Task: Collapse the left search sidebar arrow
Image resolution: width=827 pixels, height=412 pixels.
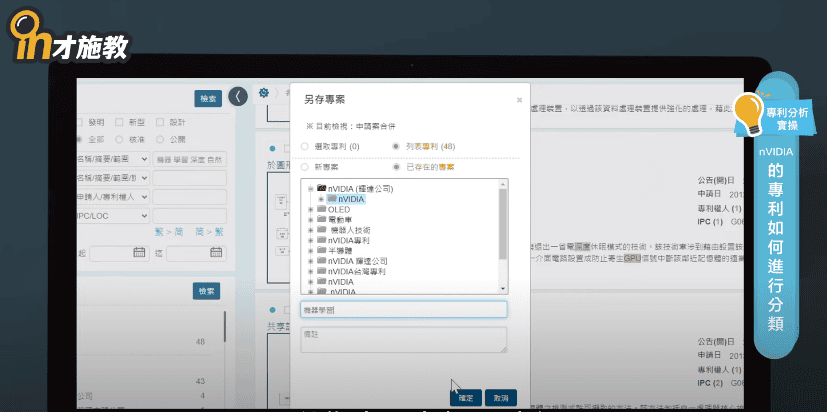Action: coord(237,96)
